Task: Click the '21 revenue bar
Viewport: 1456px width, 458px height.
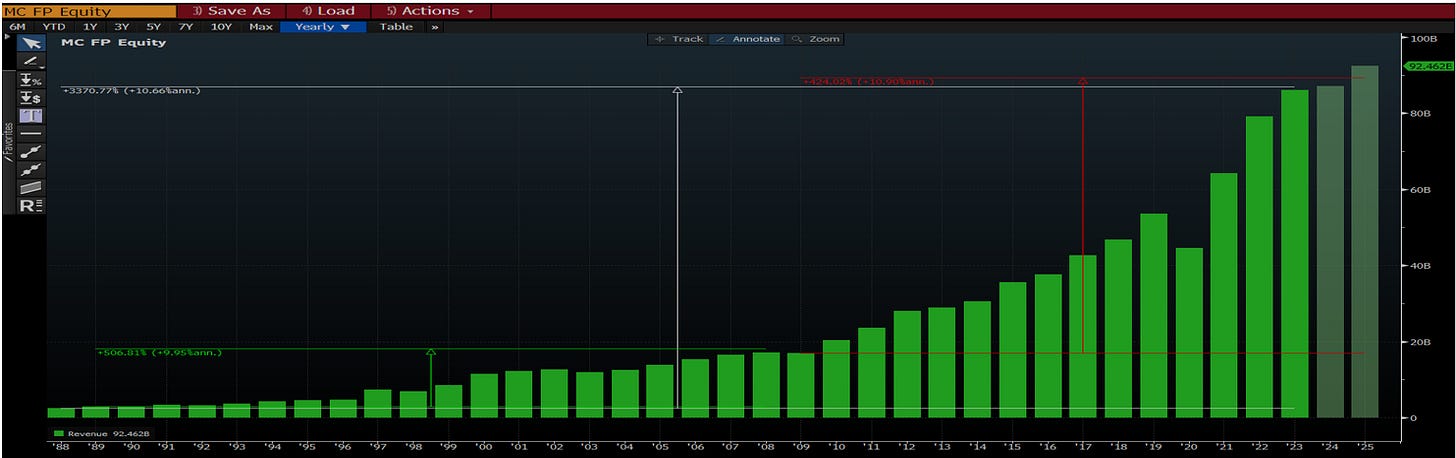Action: pos(1223,296)
